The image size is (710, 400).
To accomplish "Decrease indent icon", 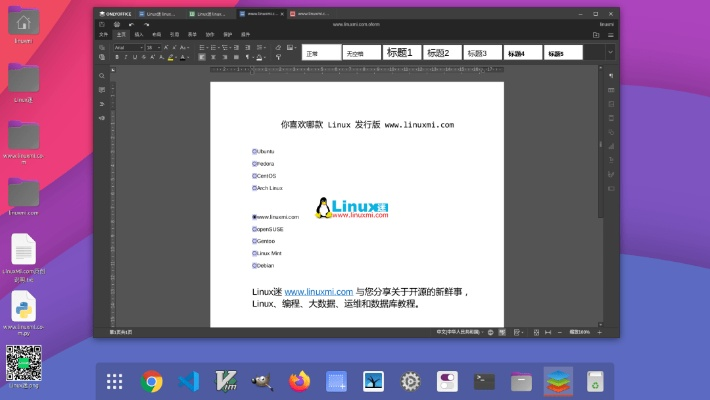I will coord(236,48).
